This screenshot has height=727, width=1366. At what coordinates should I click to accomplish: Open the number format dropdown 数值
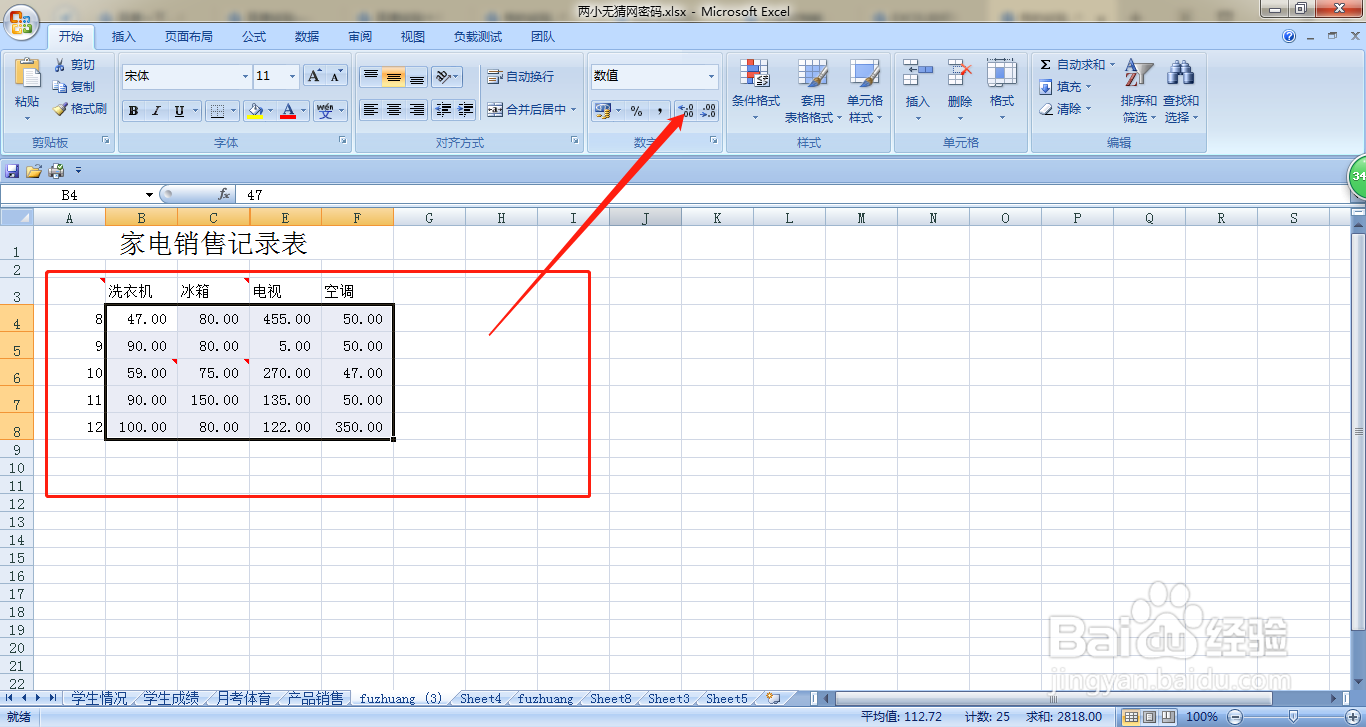pos(712,76)
